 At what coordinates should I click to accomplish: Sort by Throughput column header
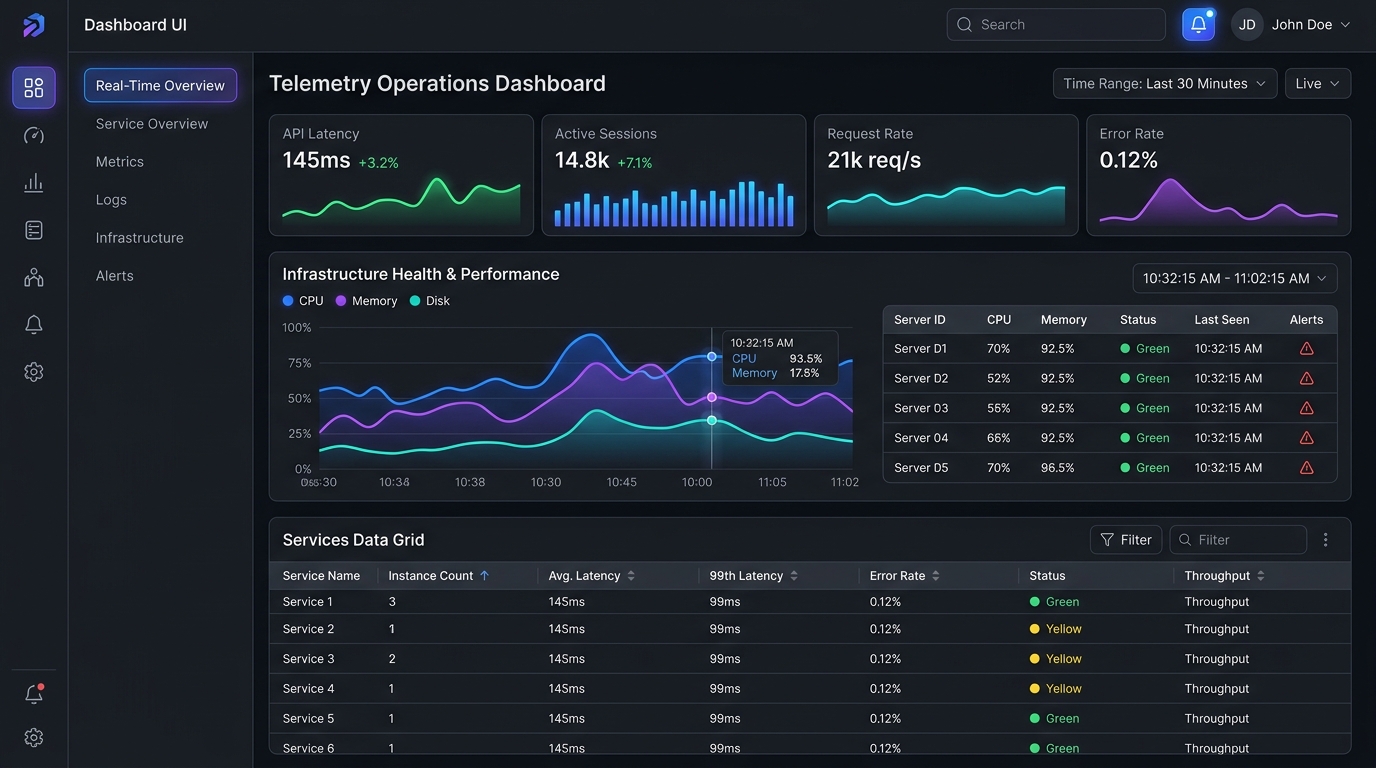(x=1225, y=576)
